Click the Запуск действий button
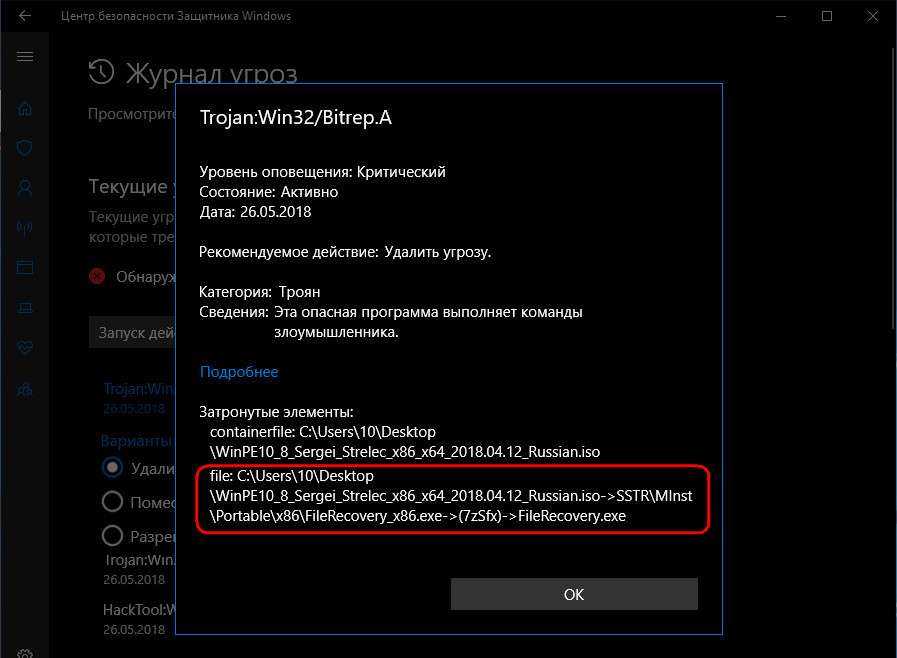 coord(132,332)
